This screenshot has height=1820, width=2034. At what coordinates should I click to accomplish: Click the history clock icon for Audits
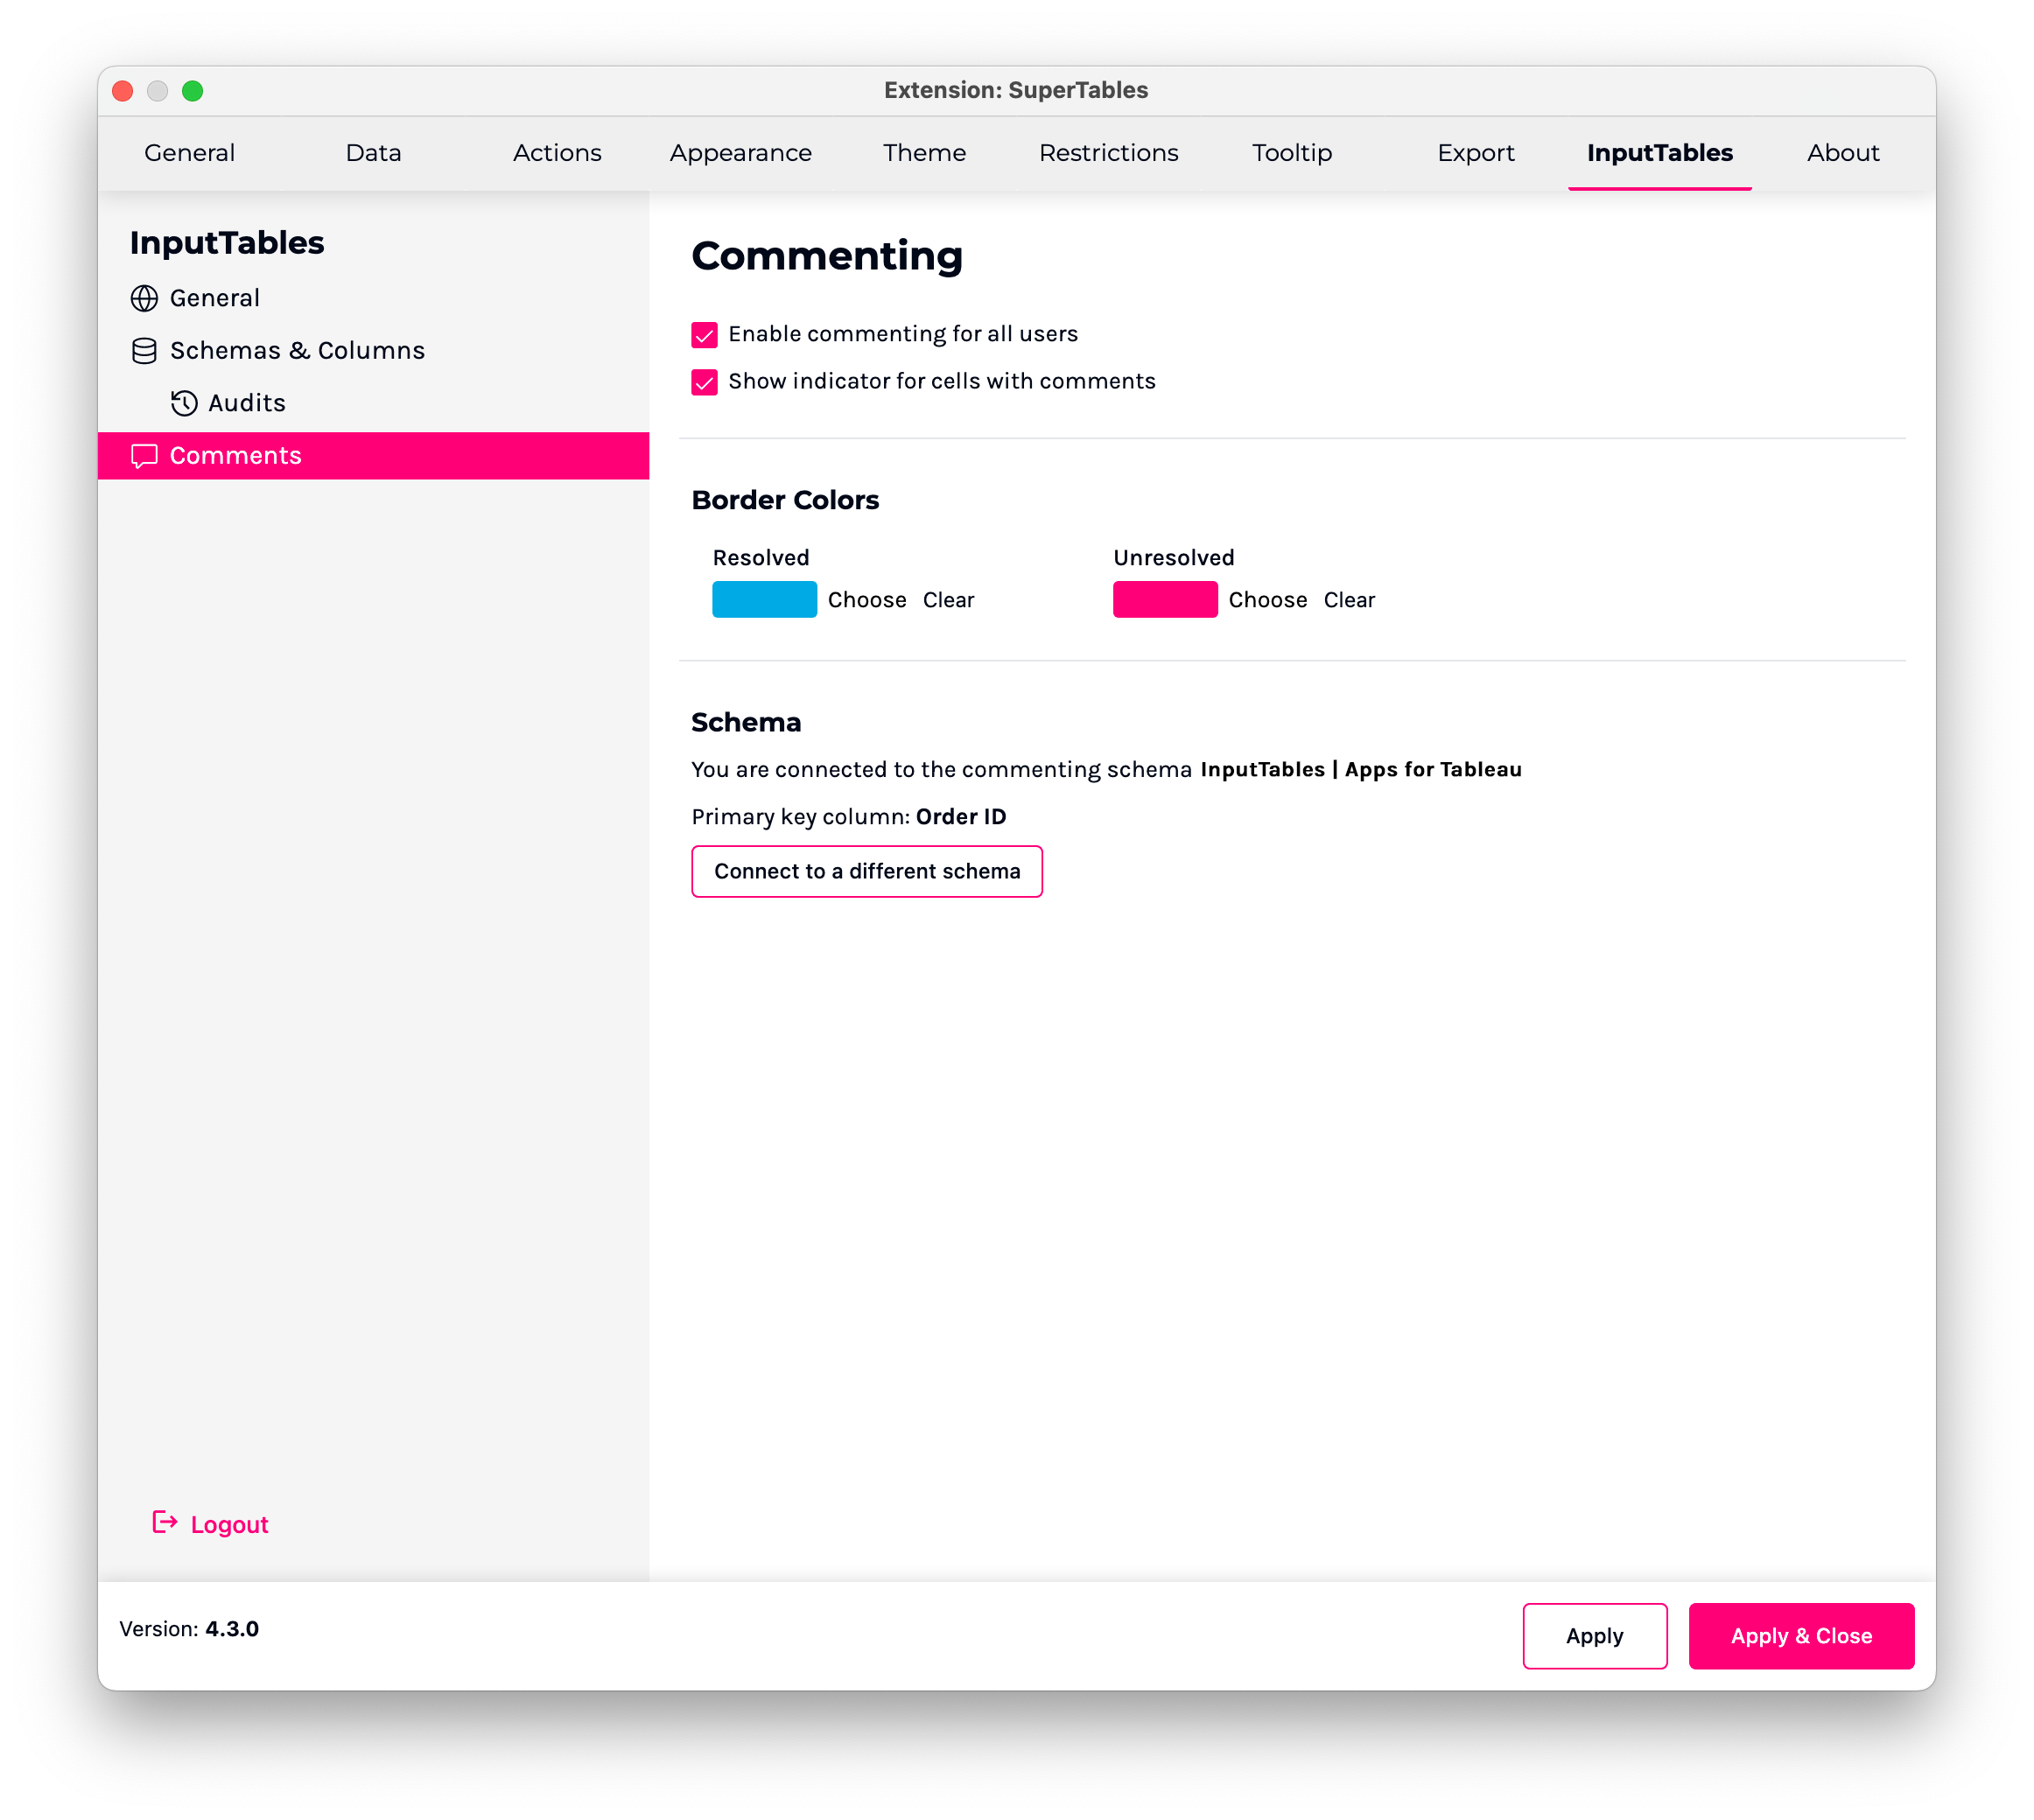[184, 403]
